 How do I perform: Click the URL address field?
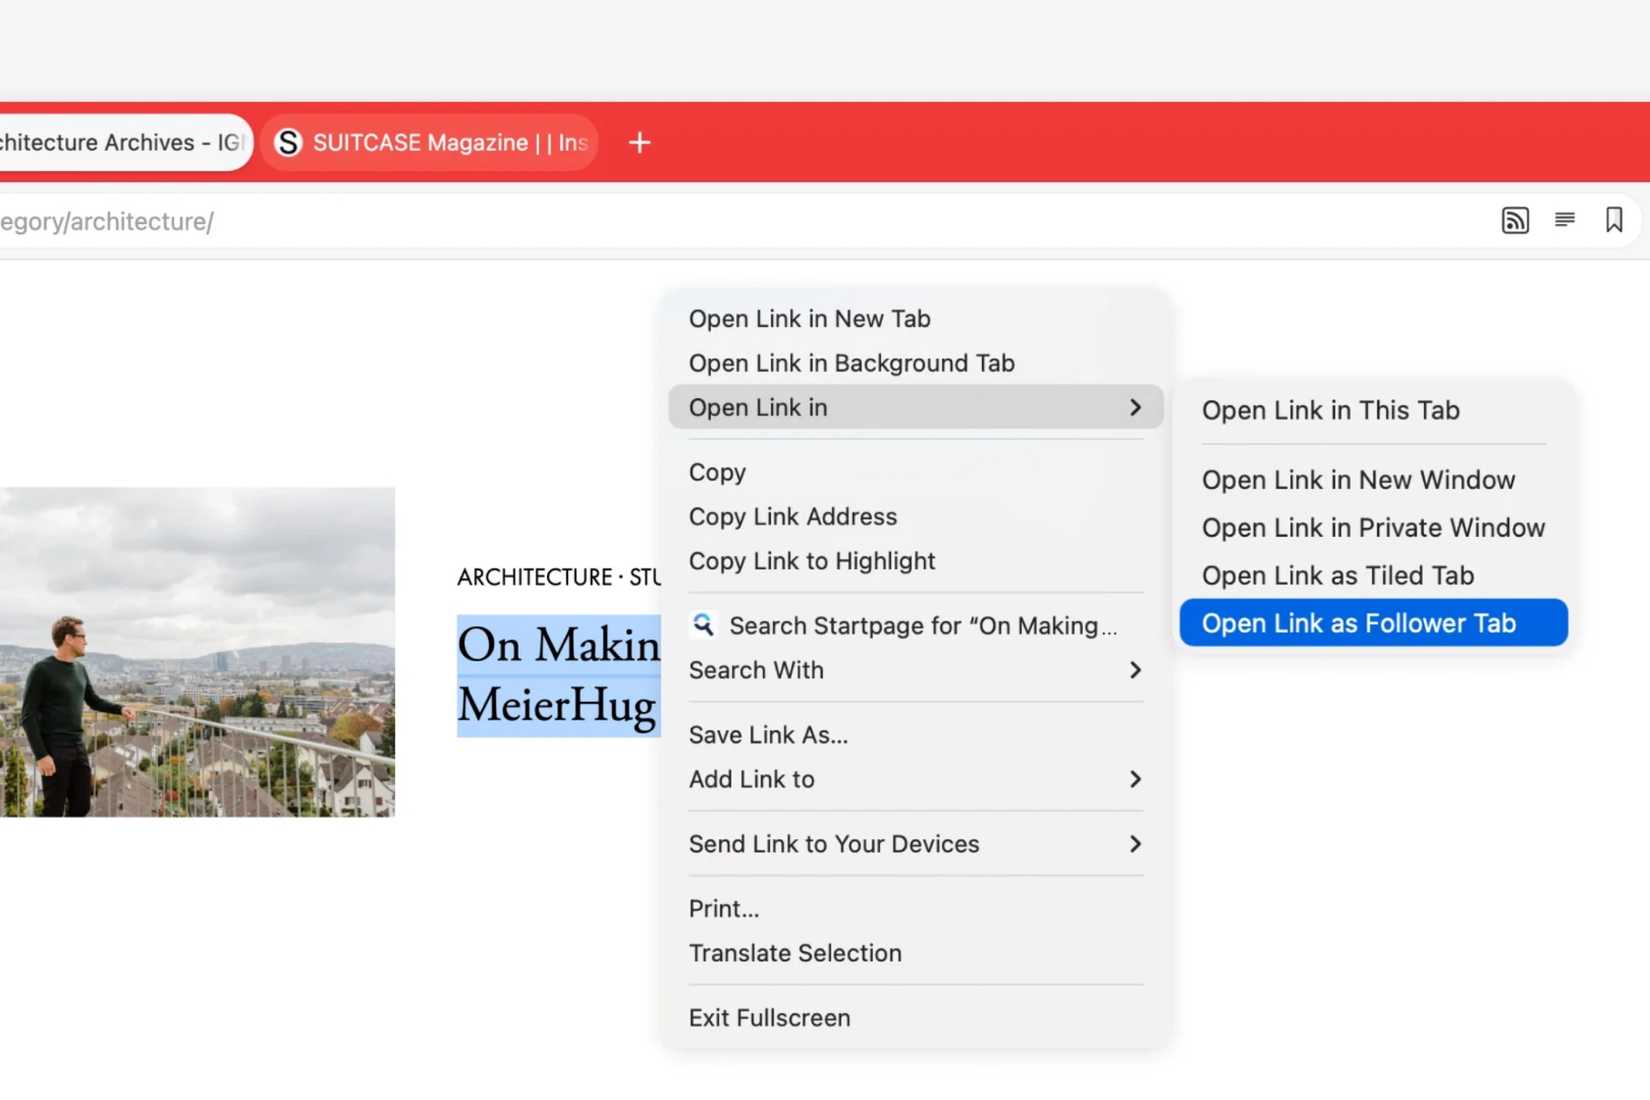pyautogui.click(x=700, y=221)
